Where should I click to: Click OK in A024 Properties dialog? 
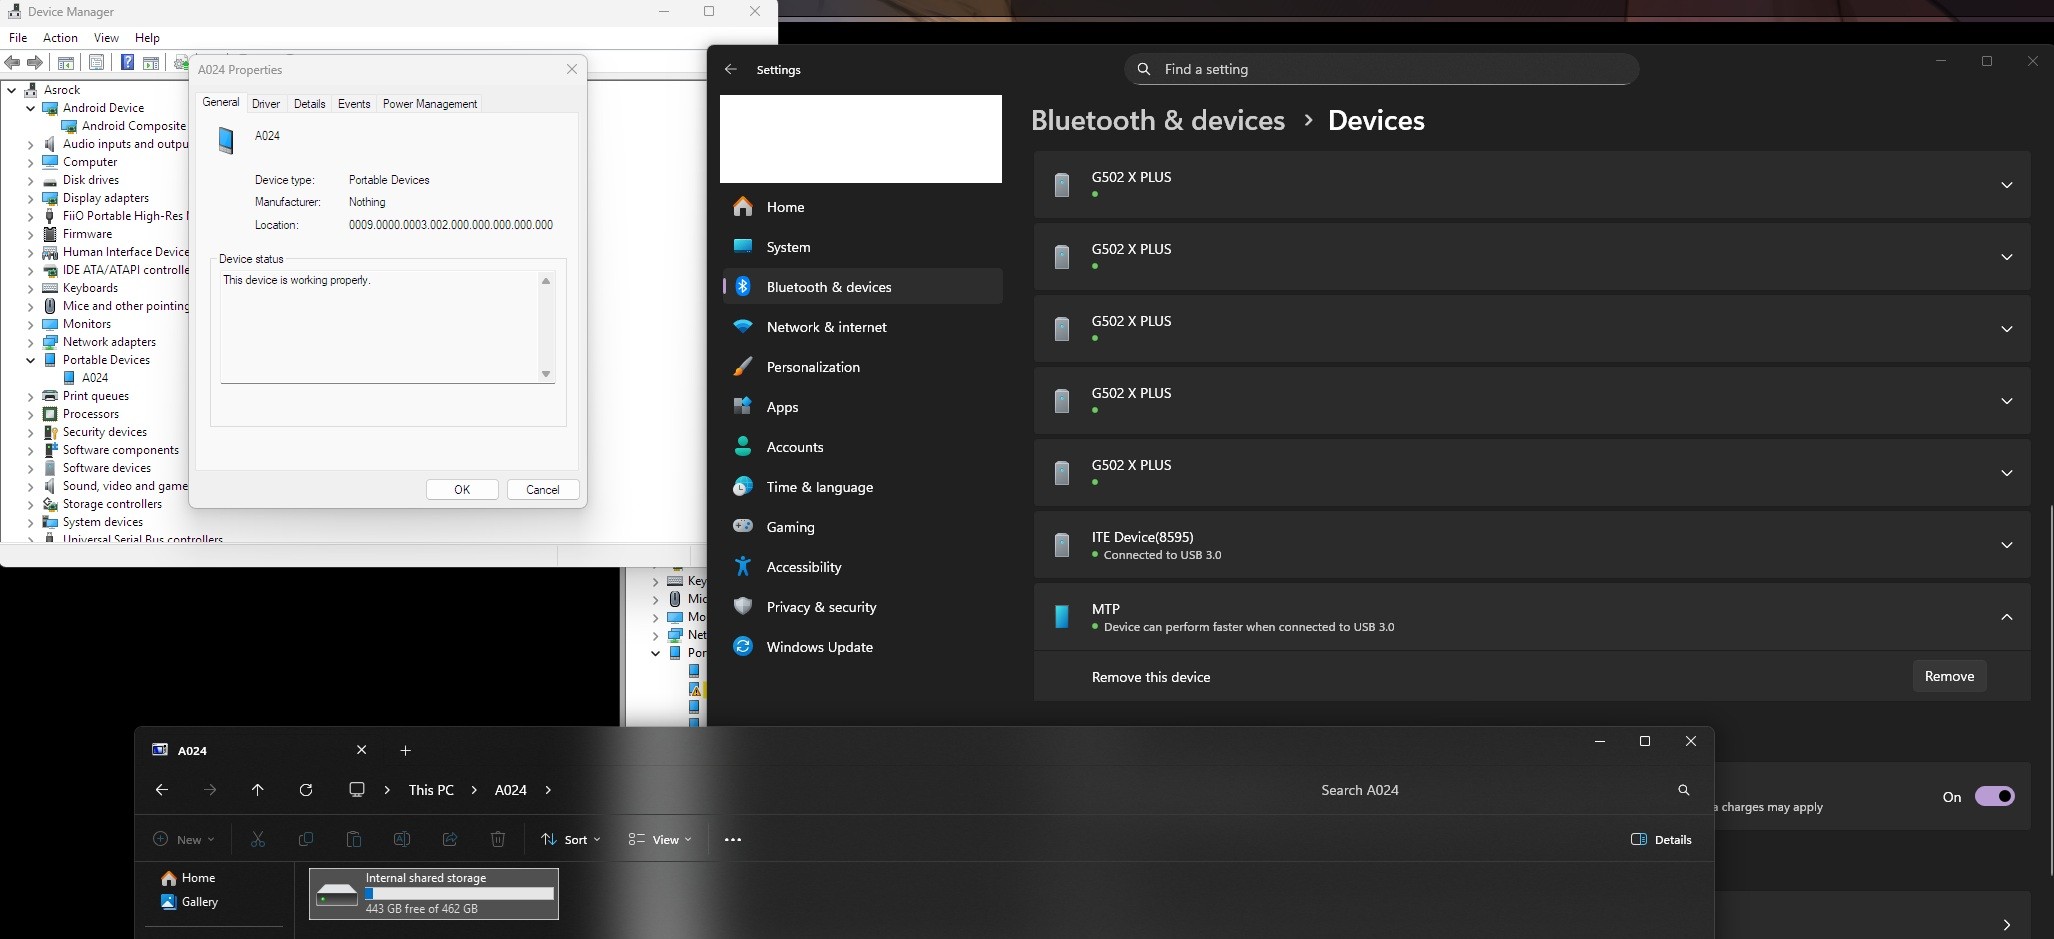tap(461, 490)
